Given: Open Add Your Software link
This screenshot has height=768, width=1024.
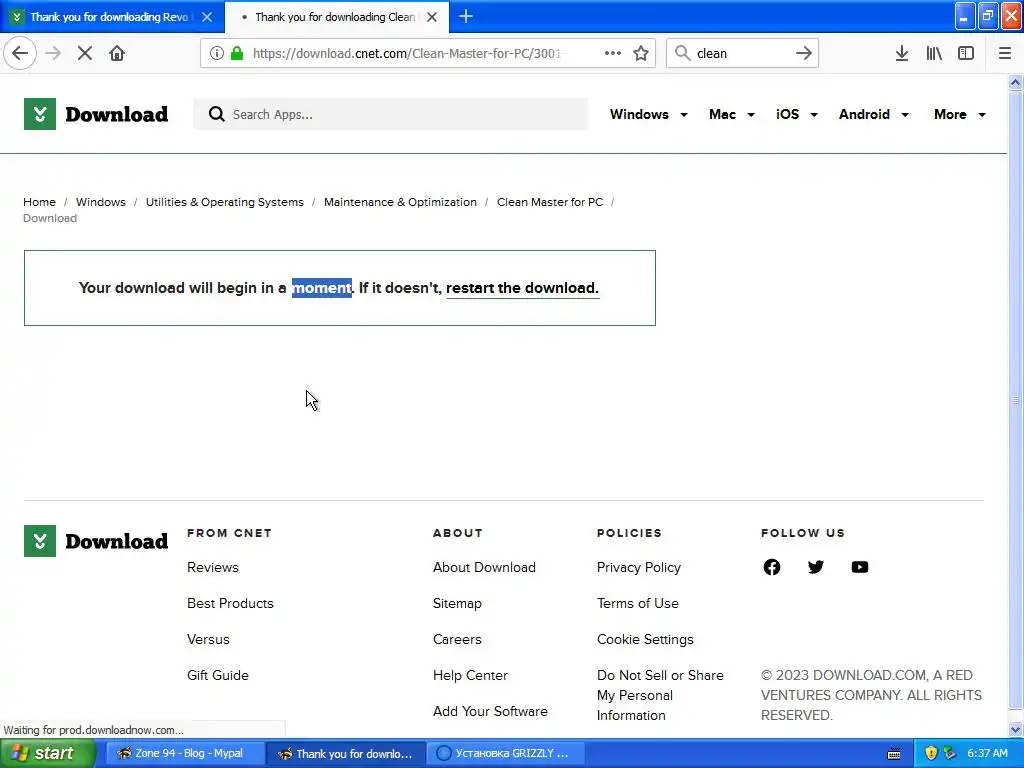Looking at the screenshot, I should click(490, 711).
